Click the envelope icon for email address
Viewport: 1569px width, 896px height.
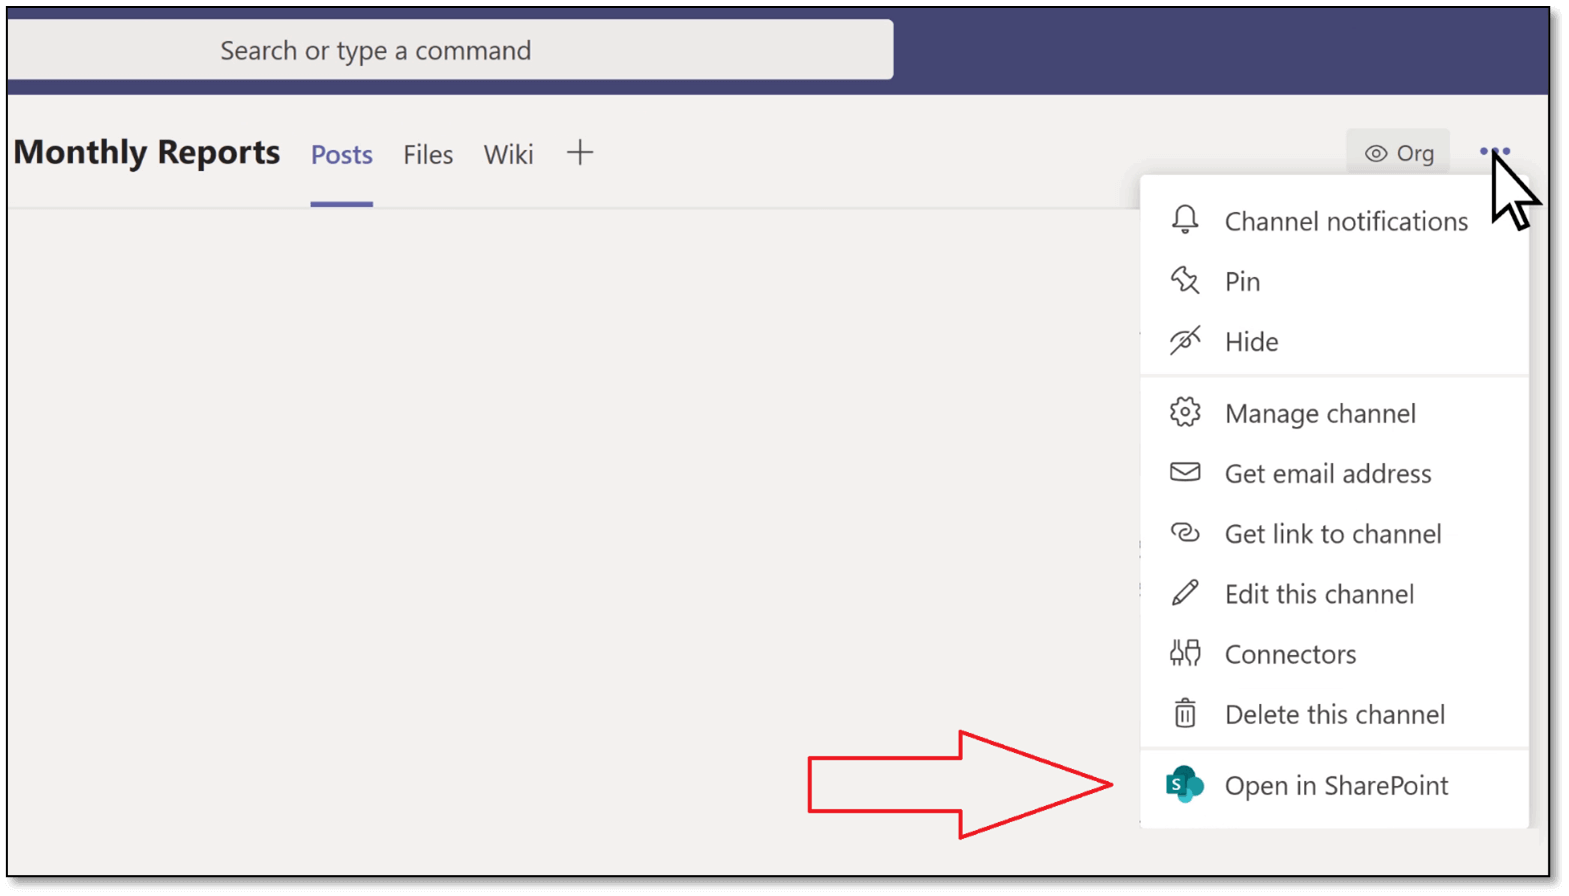pyautogui.click(x=1185, y=472)
